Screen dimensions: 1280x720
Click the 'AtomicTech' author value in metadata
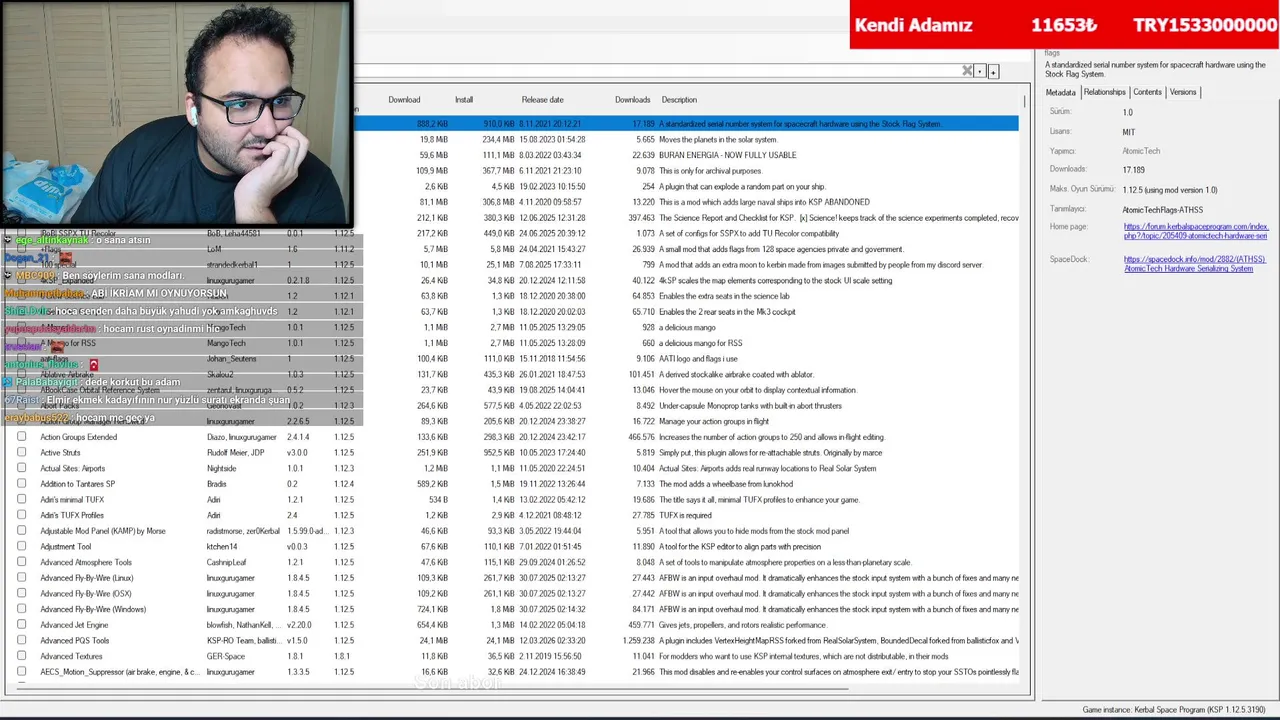pos(1141,151)
